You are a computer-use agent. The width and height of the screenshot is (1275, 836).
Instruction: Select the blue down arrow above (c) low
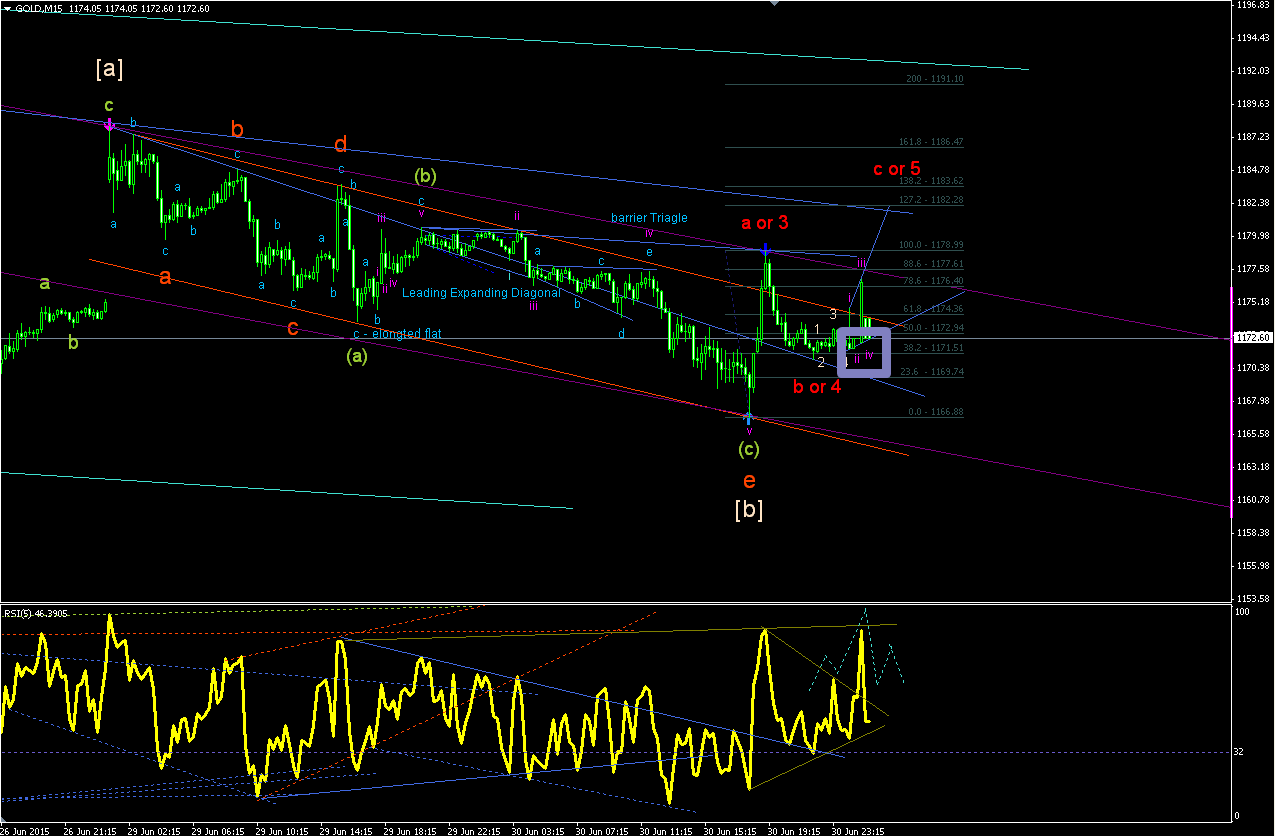(749, 417)
